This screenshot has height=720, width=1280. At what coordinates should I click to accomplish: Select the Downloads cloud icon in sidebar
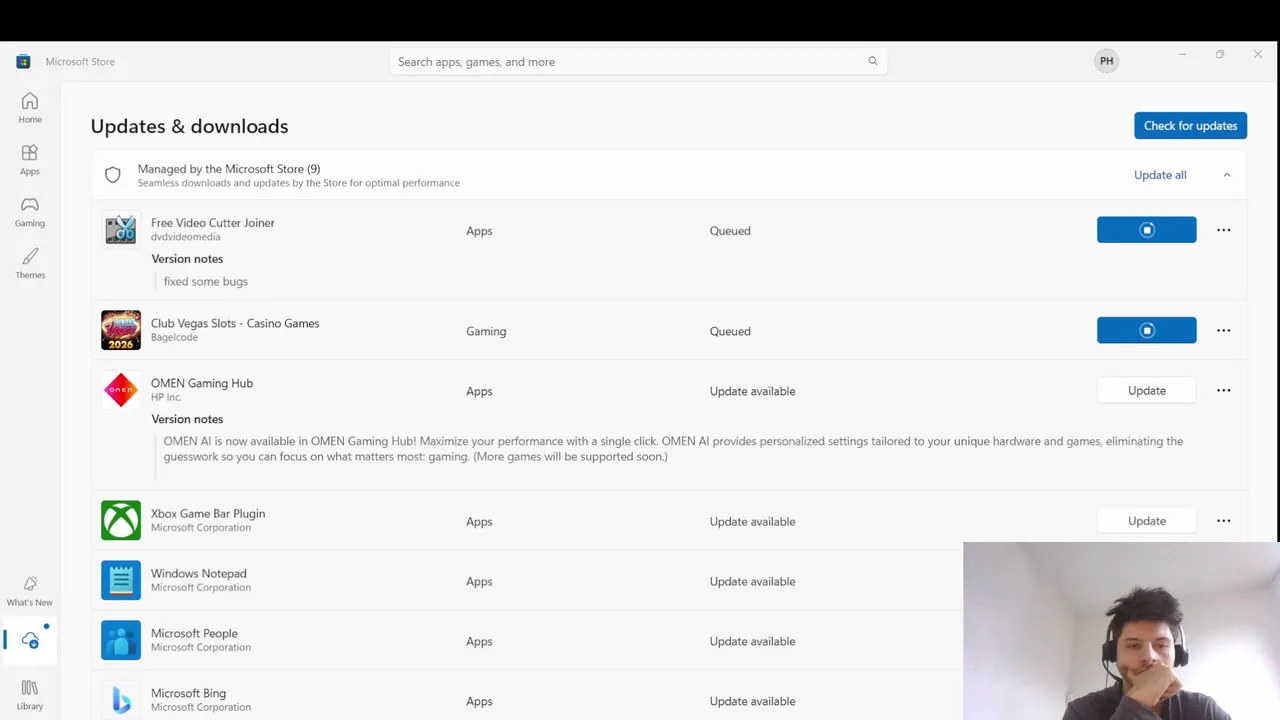[30, 641]
